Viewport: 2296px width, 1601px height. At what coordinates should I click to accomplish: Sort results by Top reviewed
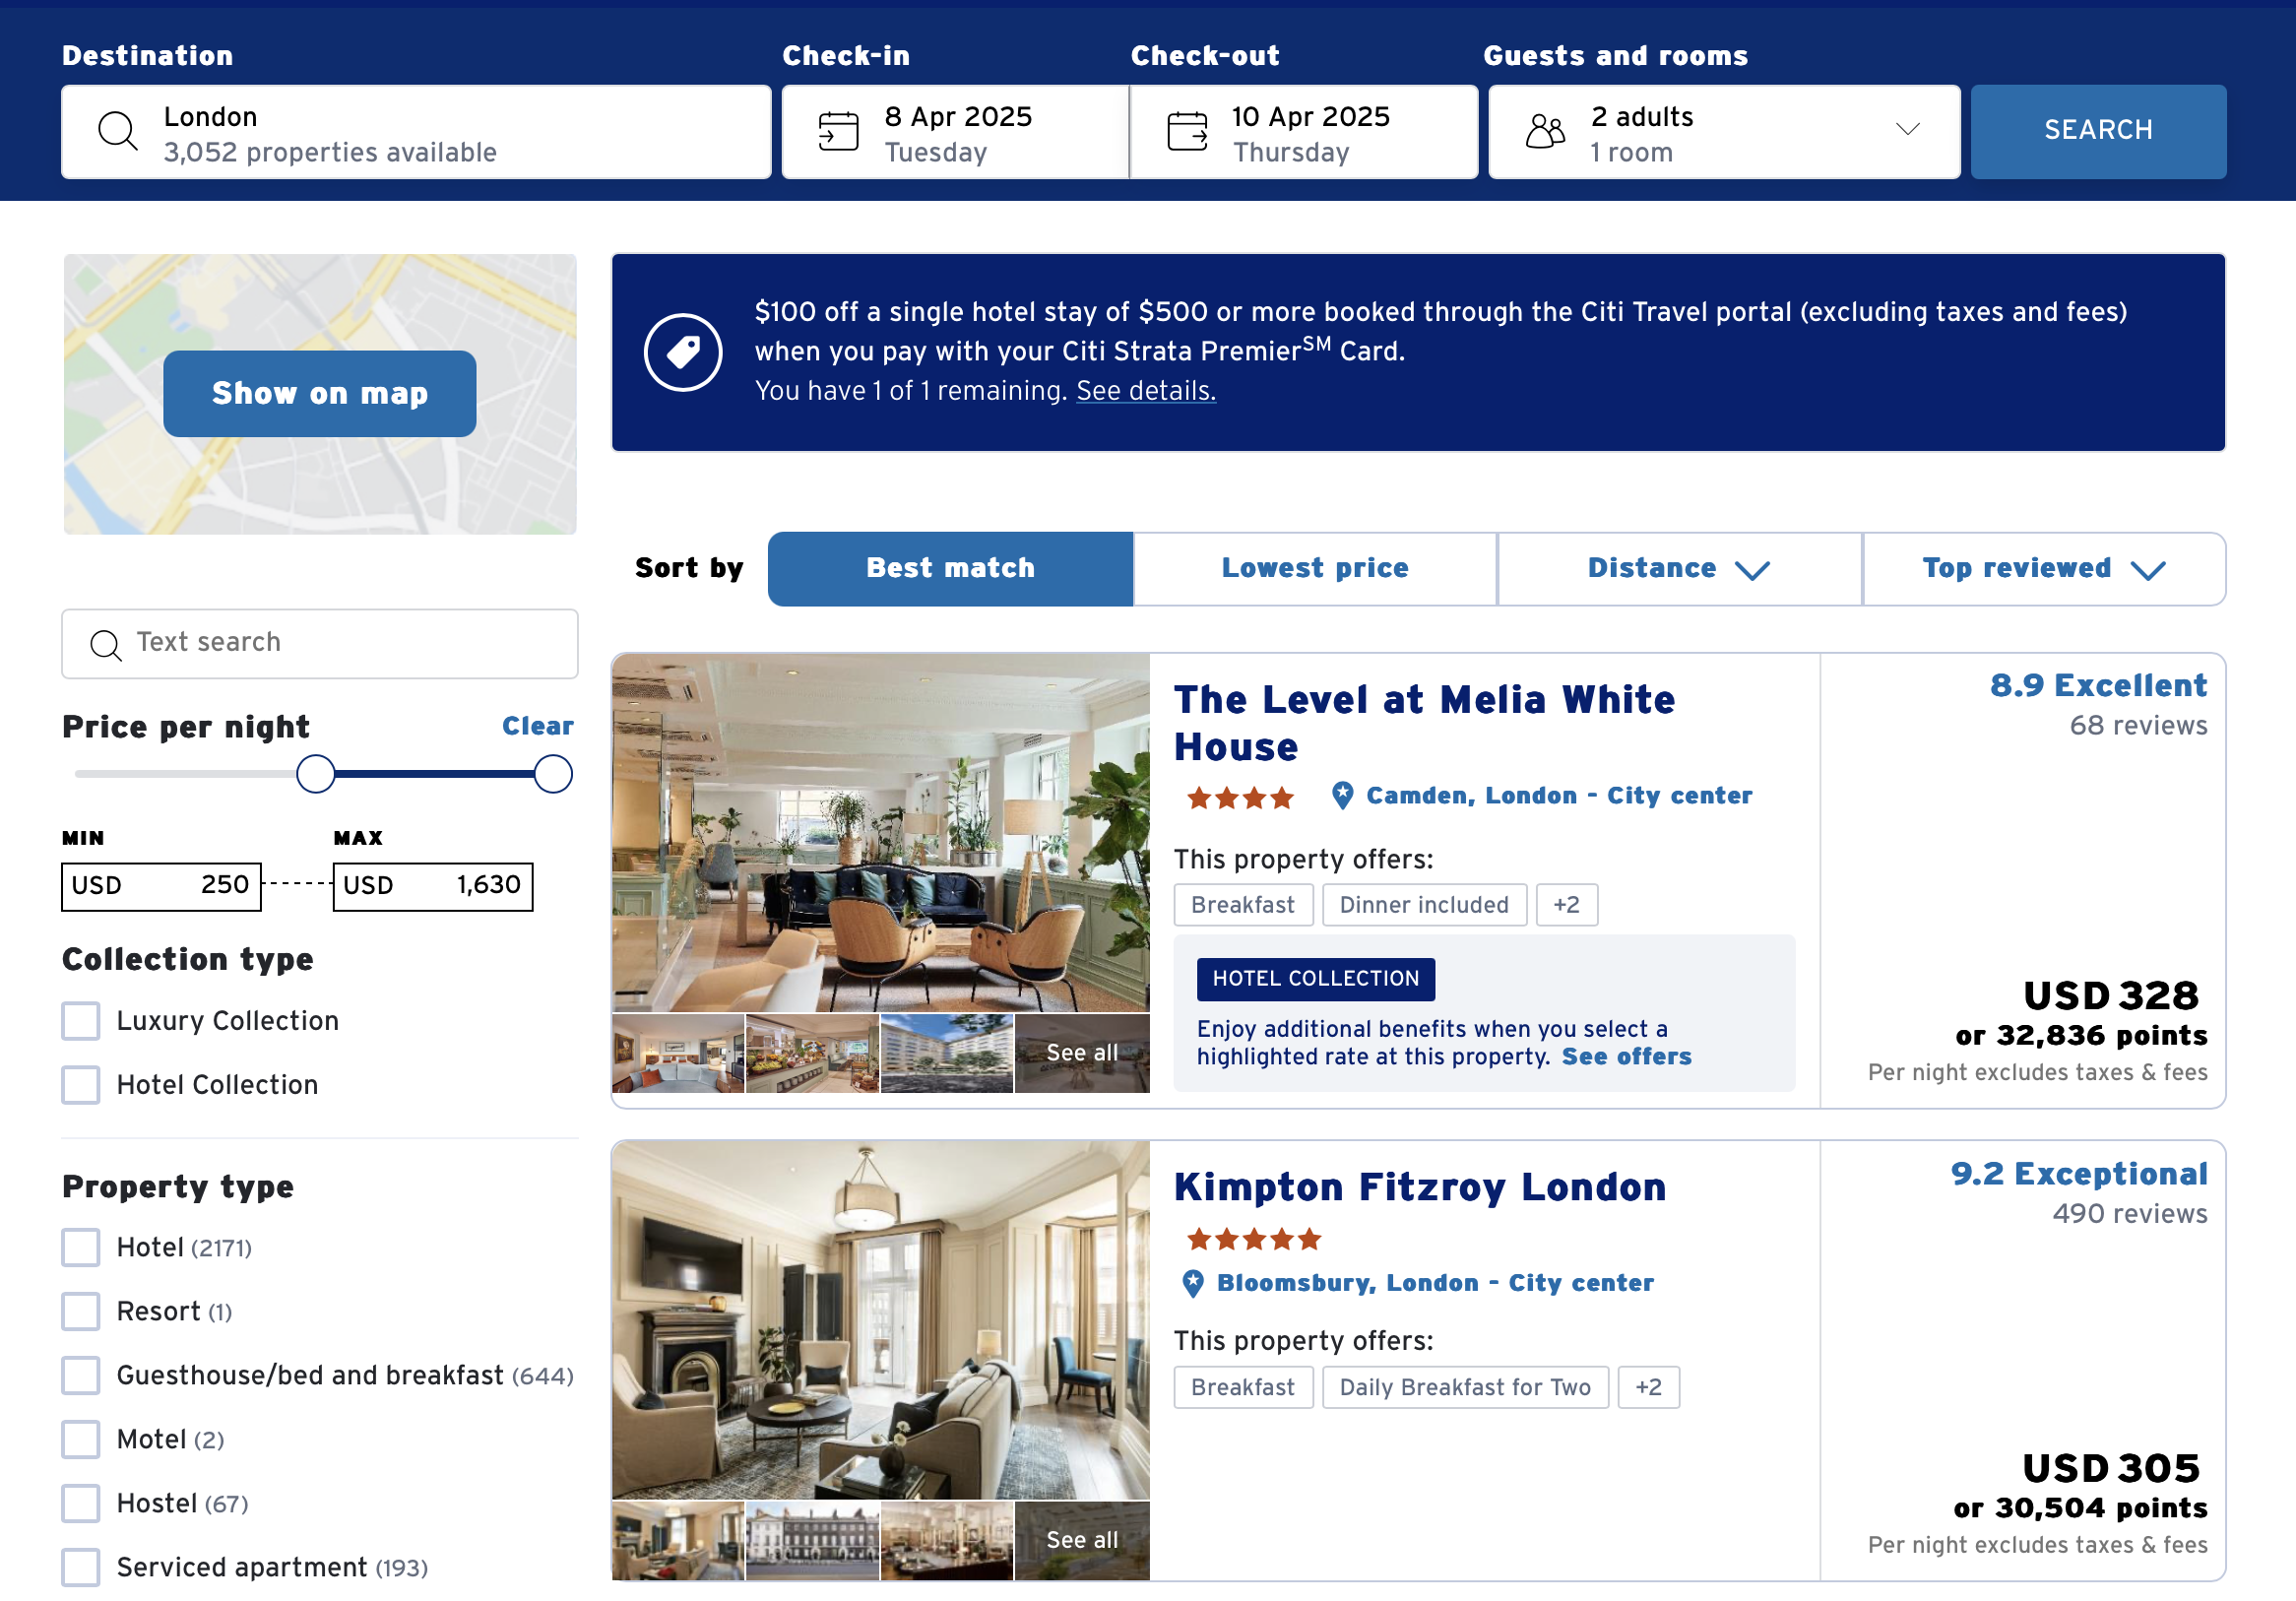click(x=2044, y=569)
